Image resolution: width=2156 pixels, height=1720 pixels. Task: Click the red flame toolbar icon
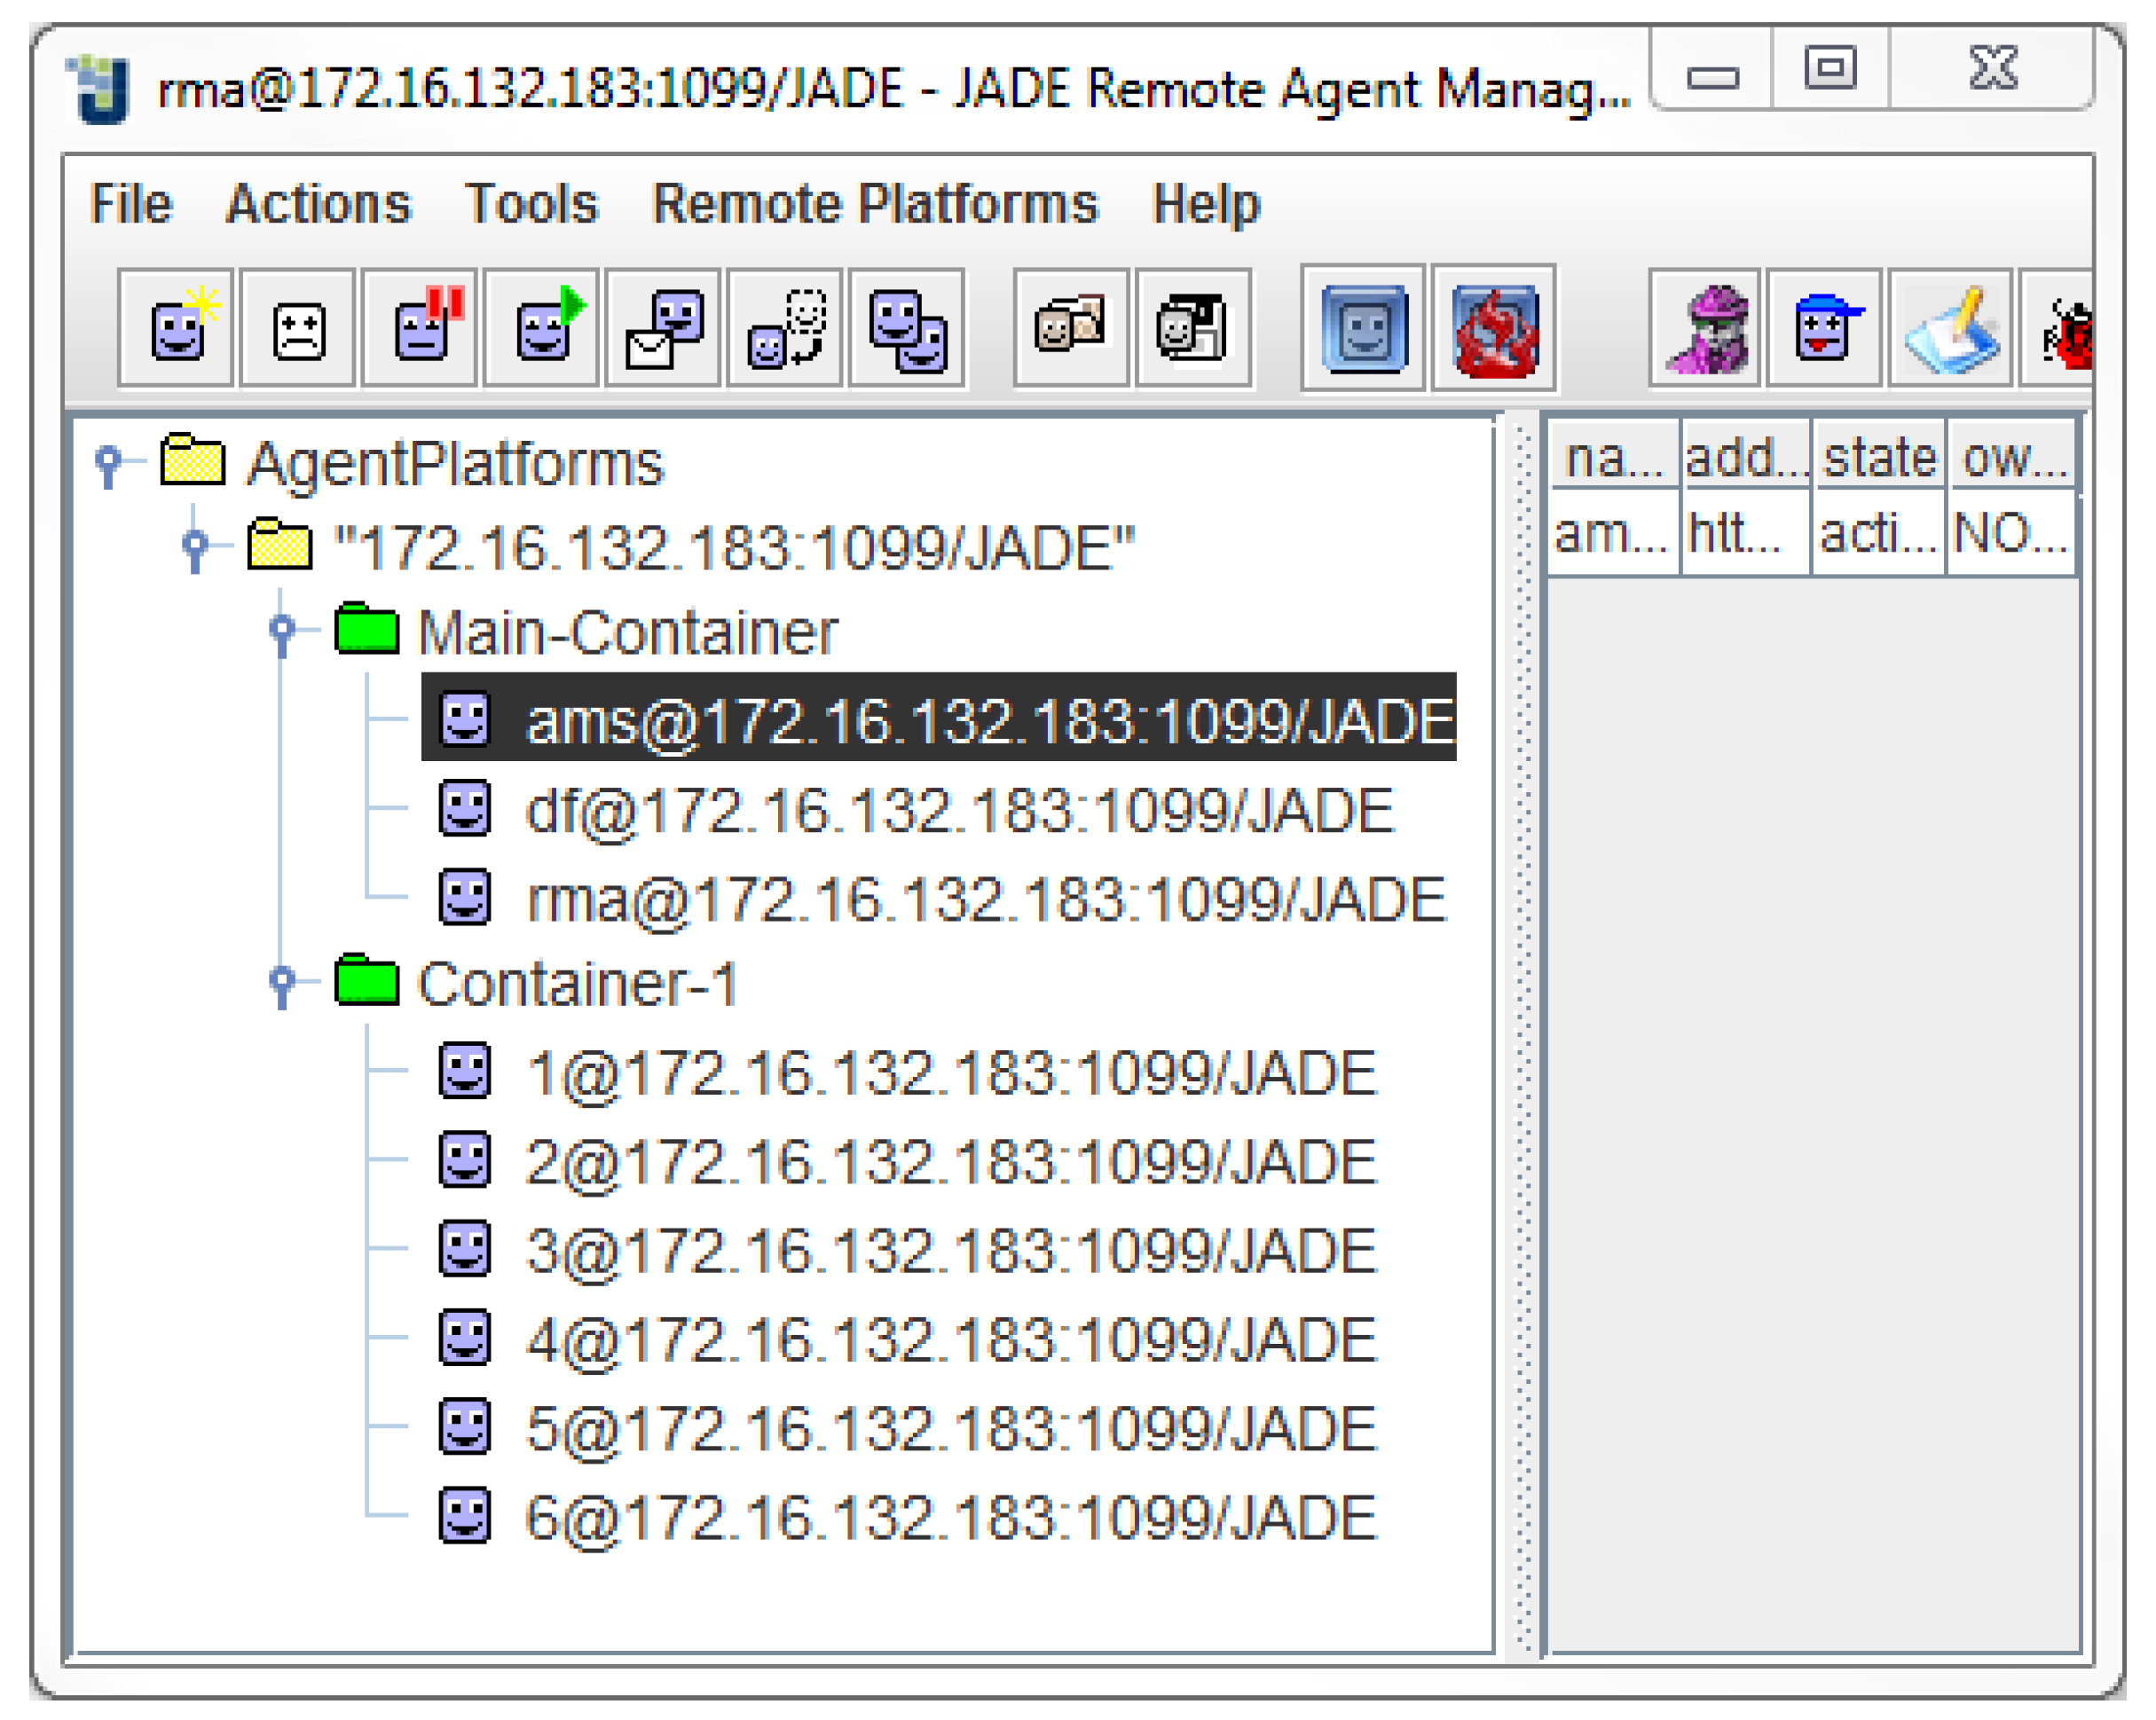[1494, 328]
